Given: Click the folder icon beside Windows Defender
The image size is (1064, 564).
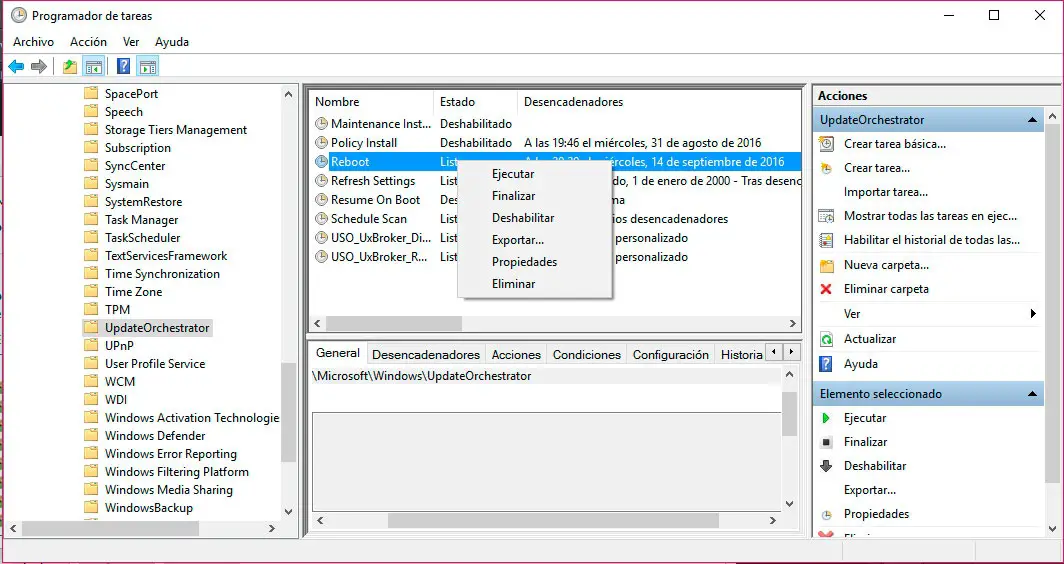Looking at the screenshot, I should pyautogui.click(x=91, y=435).
